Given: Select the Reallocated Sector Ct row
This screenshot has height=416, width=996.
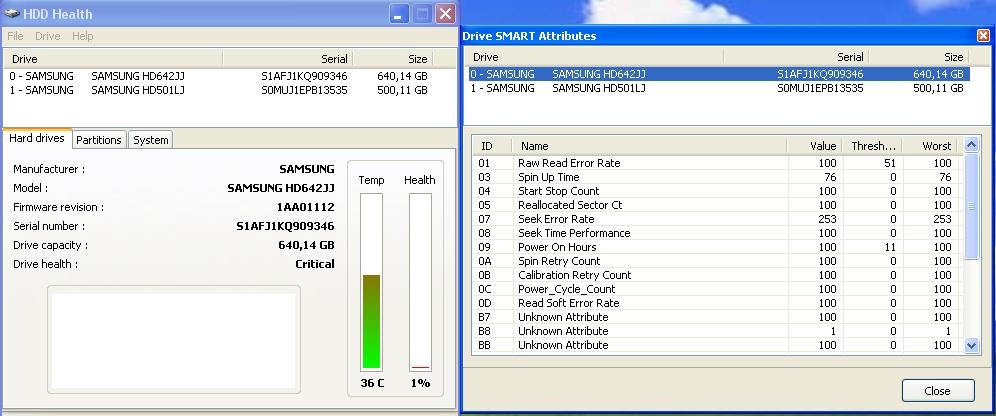Looking at the screenshot, I should tap(718, 205).
